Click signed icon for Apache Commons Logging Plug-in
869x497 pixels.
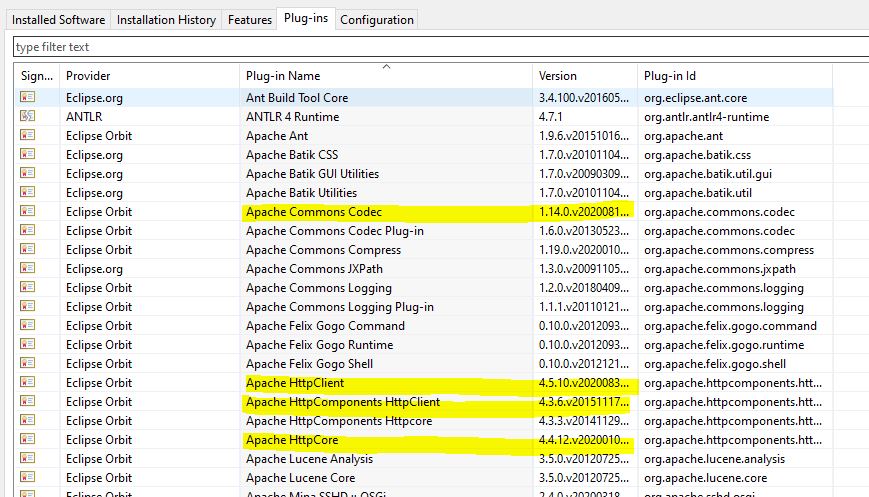pos(28,305)
